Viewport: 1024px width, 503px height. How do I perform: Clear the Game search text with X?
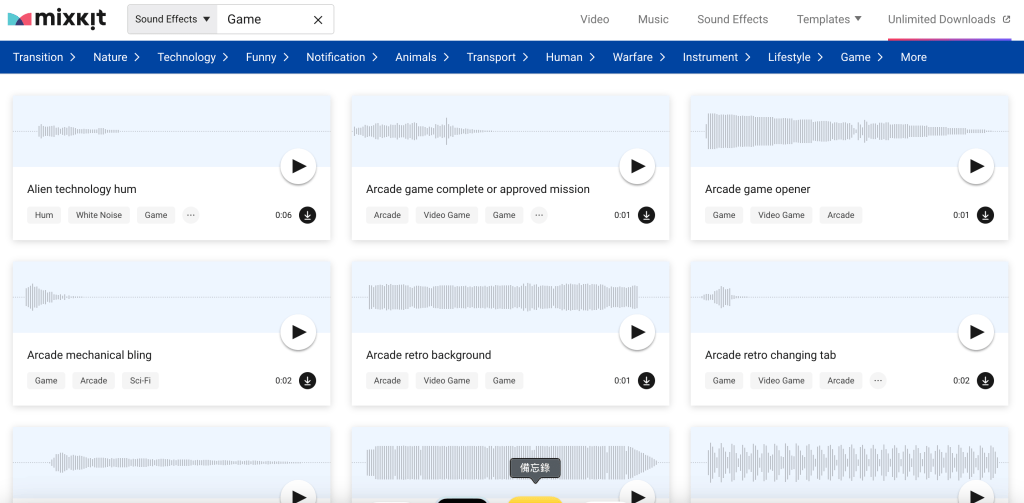(x=318, y=20)
